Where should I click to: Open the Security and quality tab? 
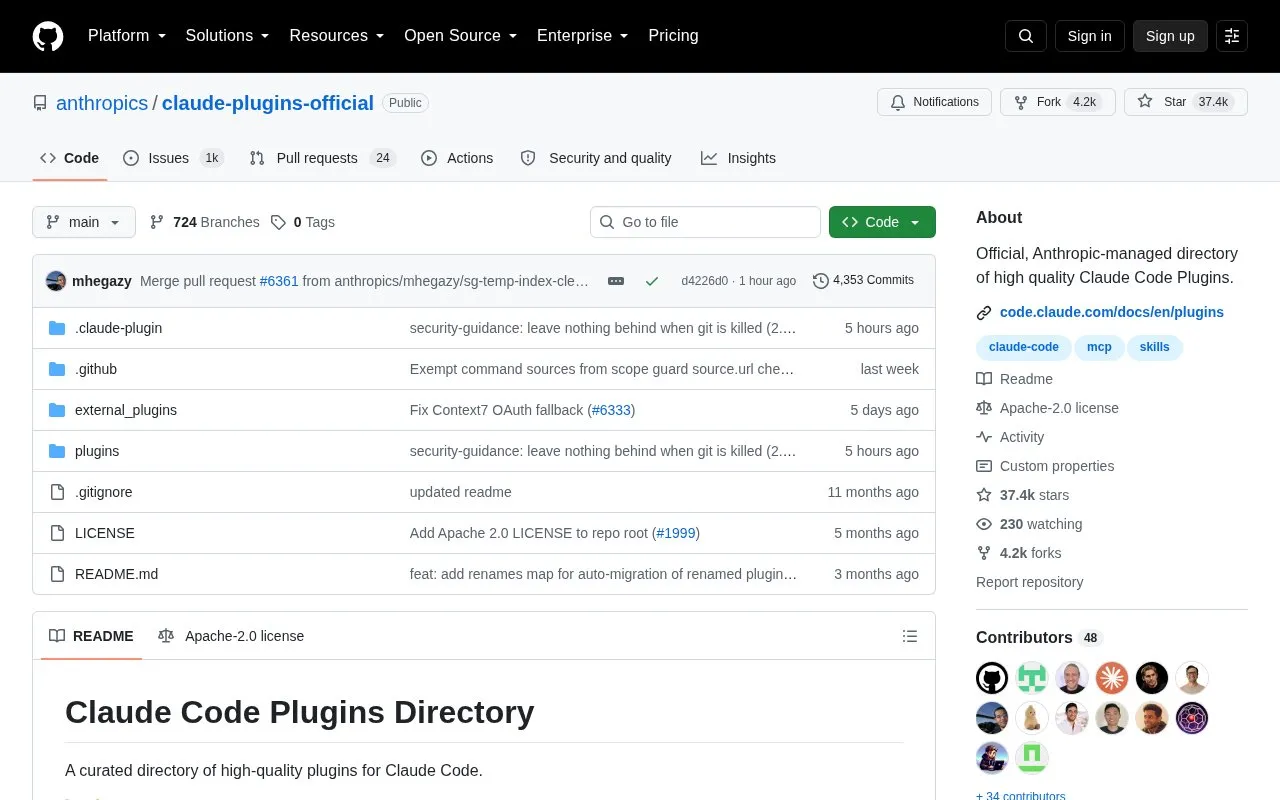coord(596,158)
